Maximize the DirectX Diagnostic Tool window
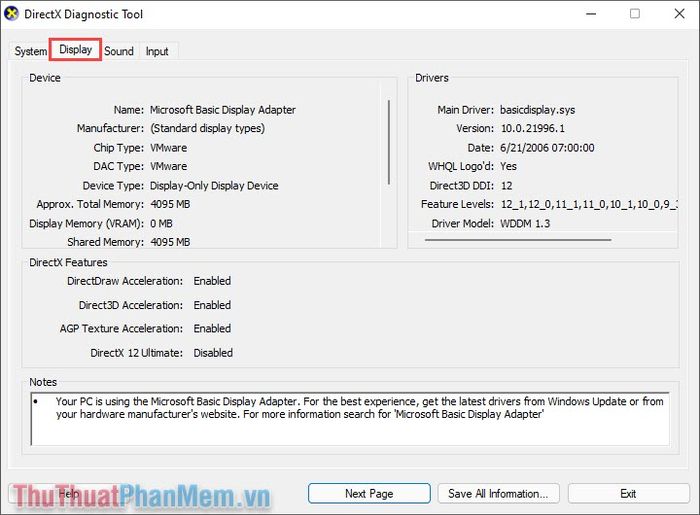 [635, 14]
